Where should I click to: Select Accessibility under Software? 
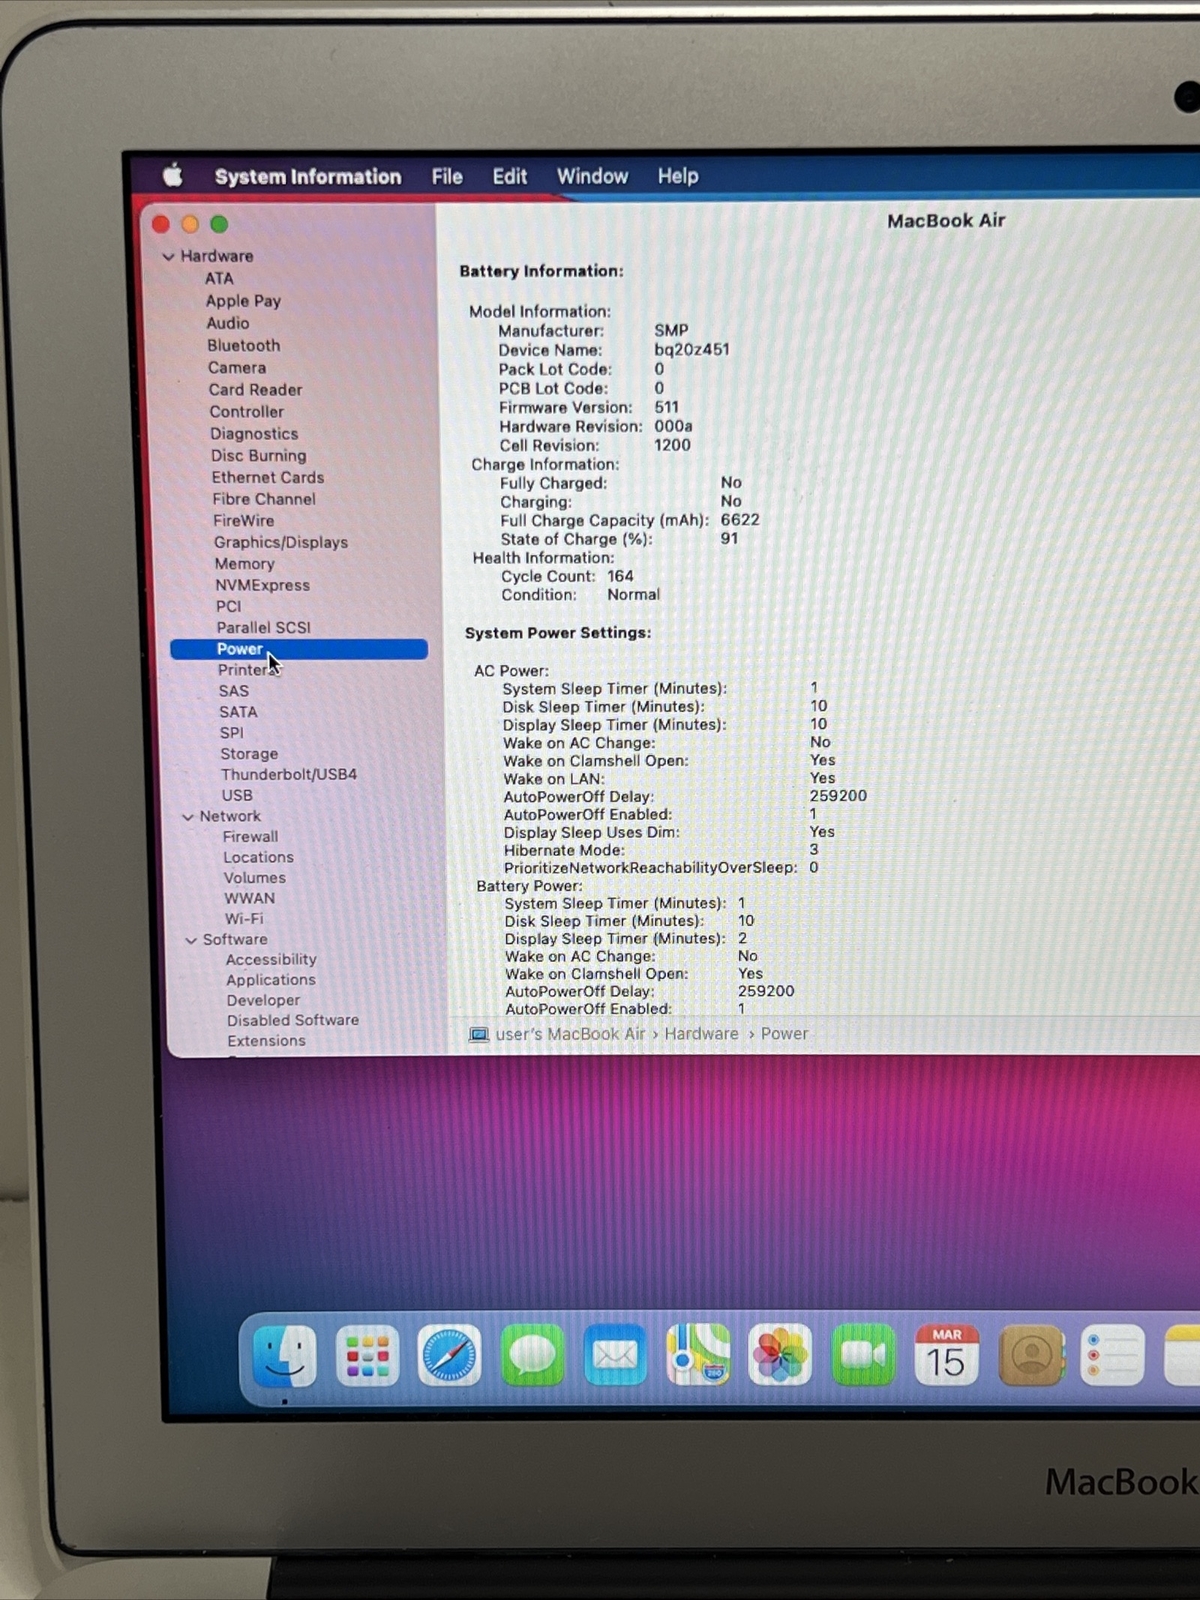271,960
